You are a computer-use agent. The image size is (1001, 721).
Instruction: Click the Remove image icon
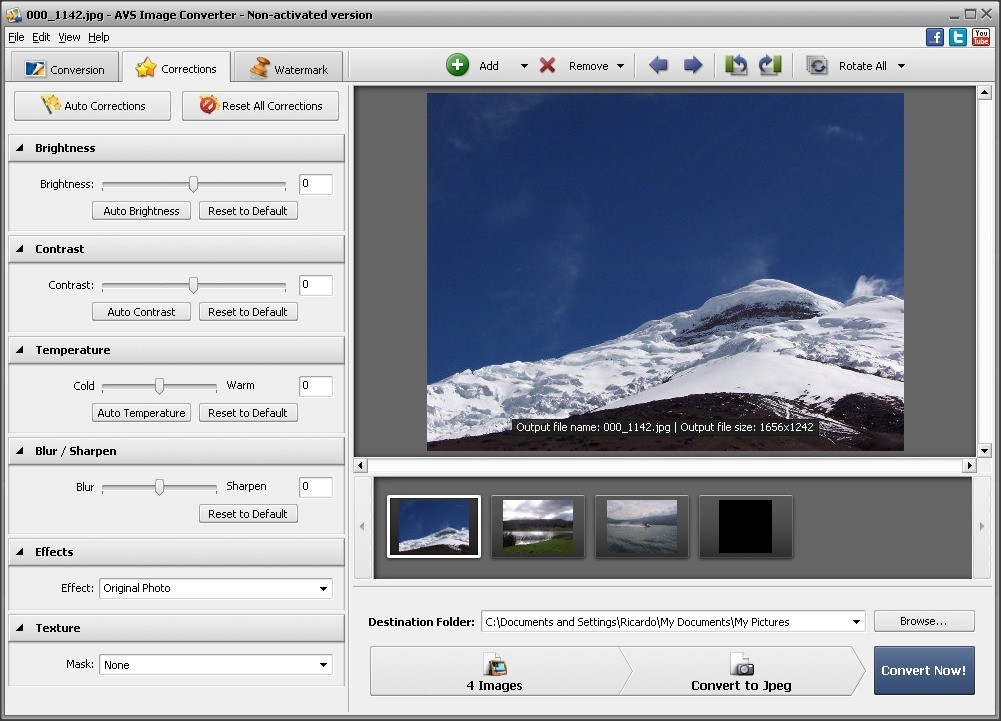click(x=549, y=64)
